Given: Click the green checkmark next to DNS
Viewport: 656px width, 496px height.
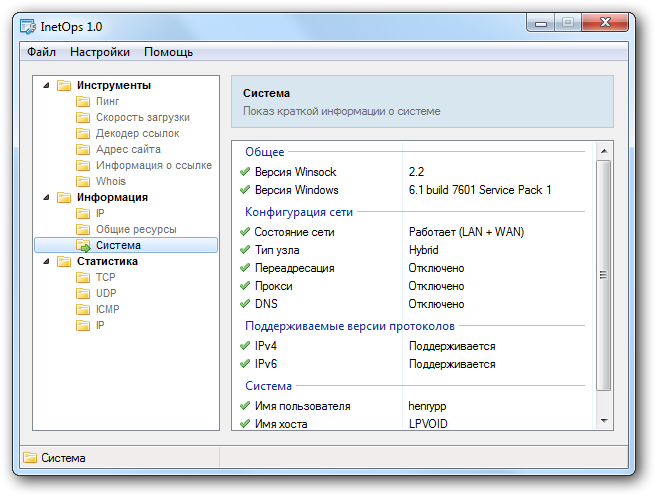Looking at the screenshot, I should point(245,304).
